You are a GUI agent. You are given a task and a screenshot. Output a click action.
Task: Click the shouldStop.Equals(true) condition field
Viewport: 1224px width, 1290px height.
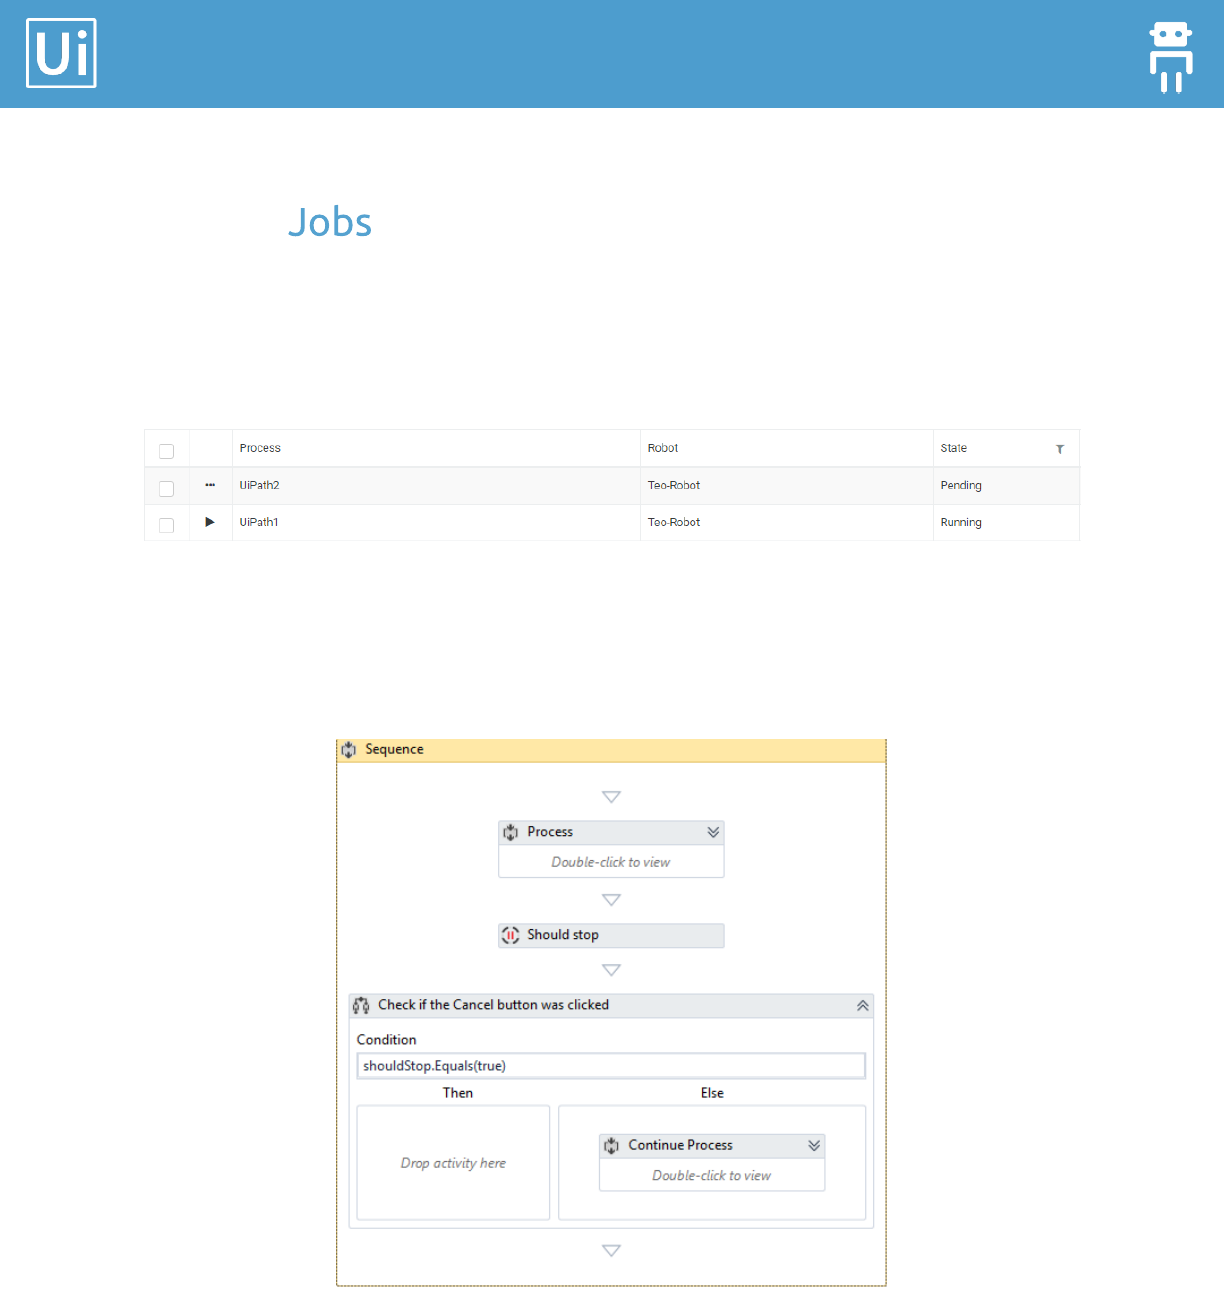click(611, 1066)
